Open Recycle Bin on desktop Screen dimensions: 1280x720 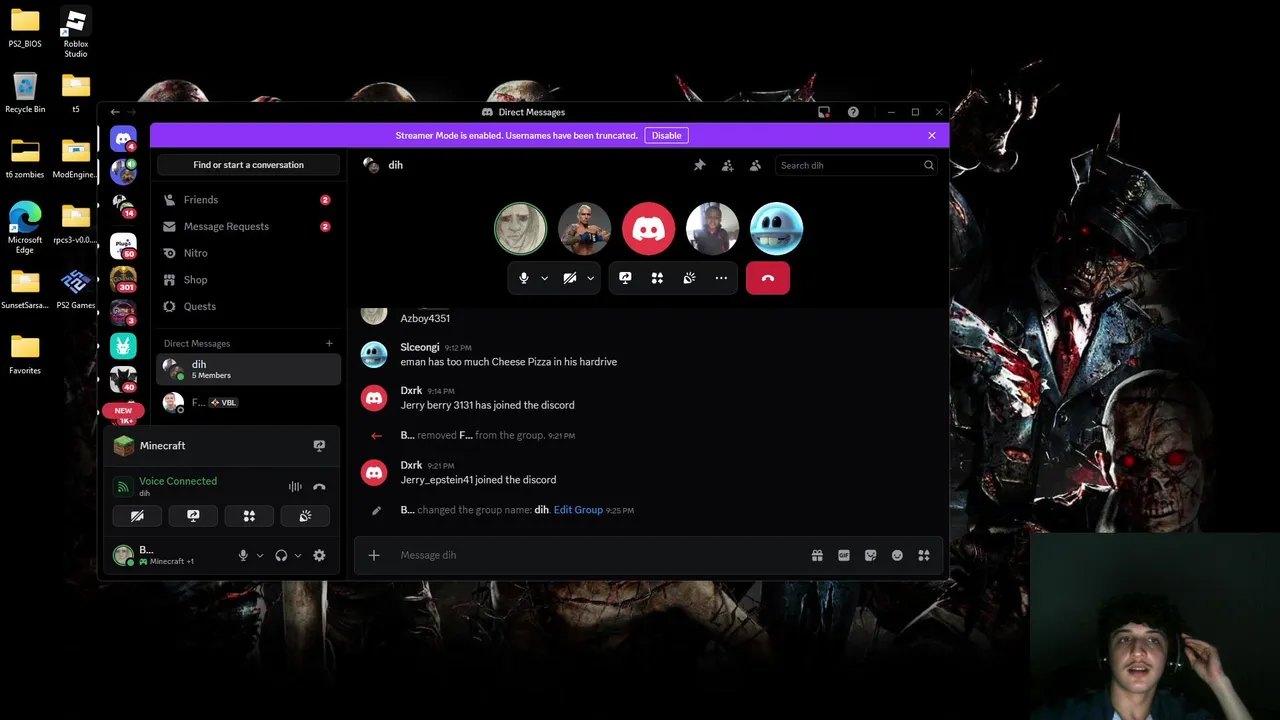(25, 92)
